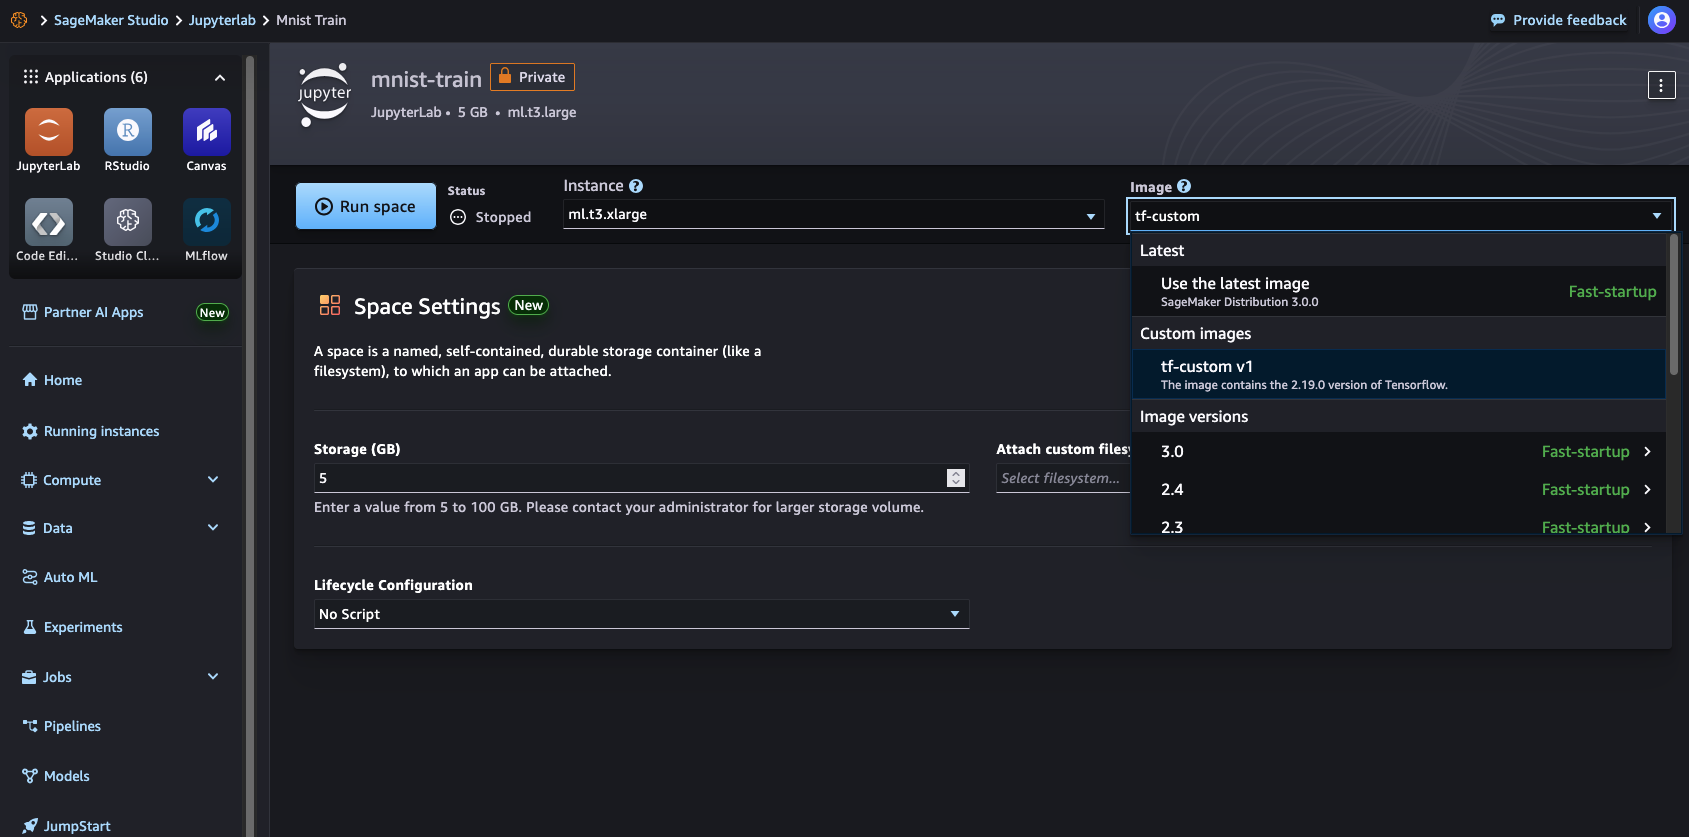This screenshot has height=837, width=1689.
Task: Launch Studio Classic app
Action: pos(127,231)
